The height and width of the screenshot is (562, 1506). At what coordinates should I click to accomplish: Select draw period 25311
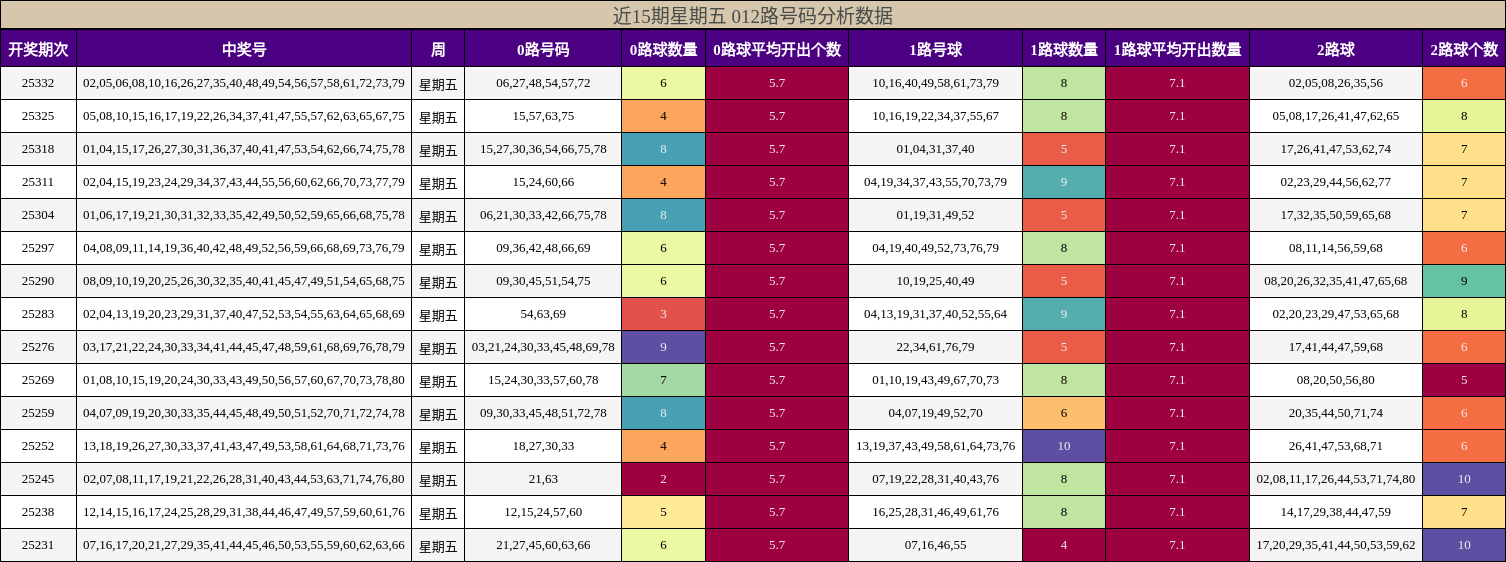(x=38, y=182)
